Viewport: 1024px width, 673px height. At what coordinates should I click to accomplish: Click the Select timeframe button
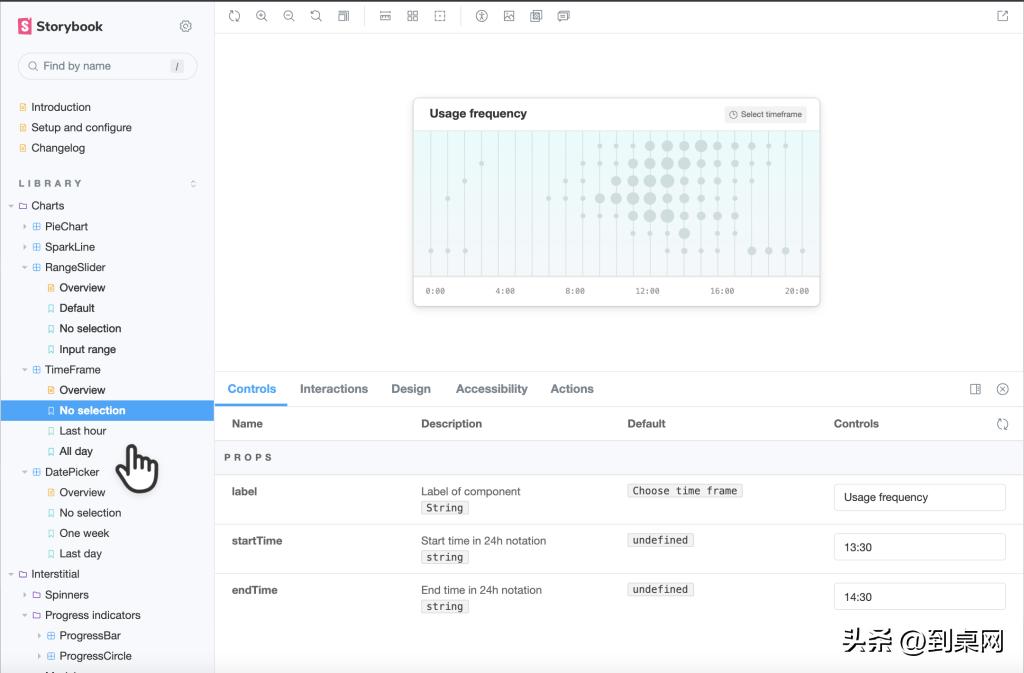tap(765, 114)
